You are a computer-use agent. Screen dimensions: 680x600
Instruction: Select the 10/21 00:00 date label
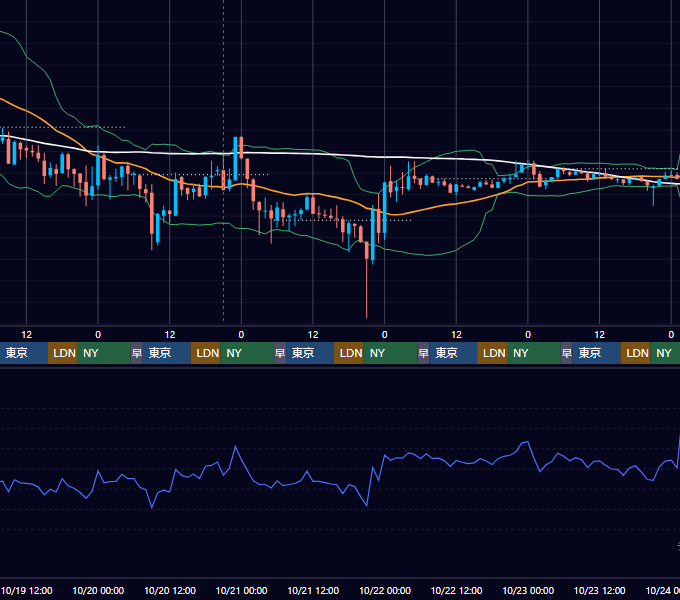pos(242,590)
